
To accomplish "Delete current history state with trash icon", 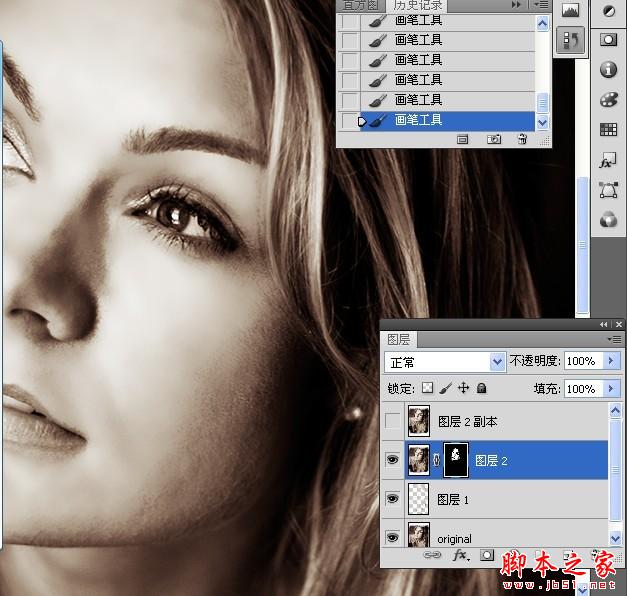I will pos(522,139).
